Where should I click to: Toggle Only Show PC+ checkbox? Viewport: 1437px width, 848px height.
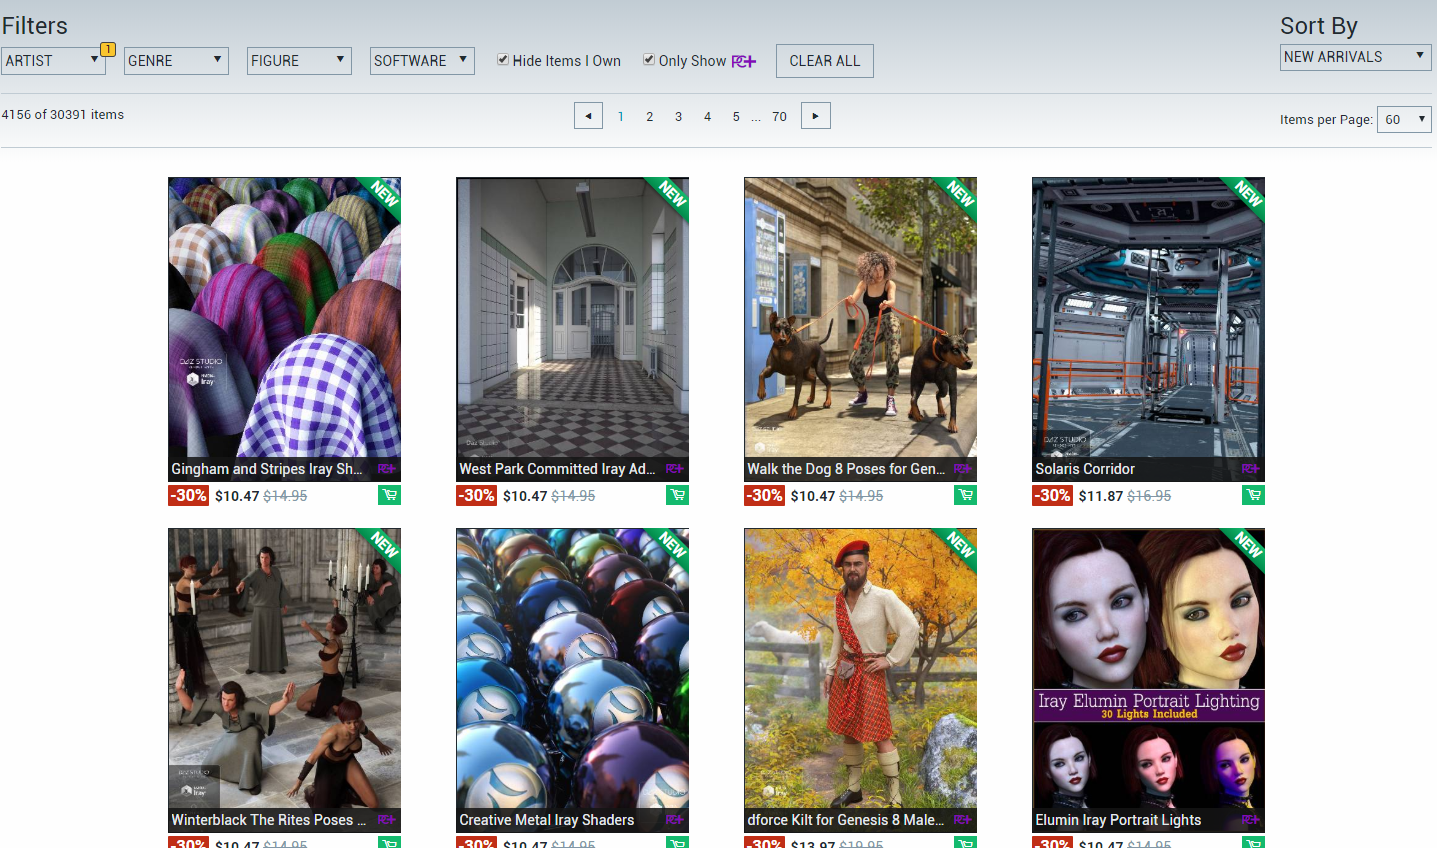coord(649,60)
